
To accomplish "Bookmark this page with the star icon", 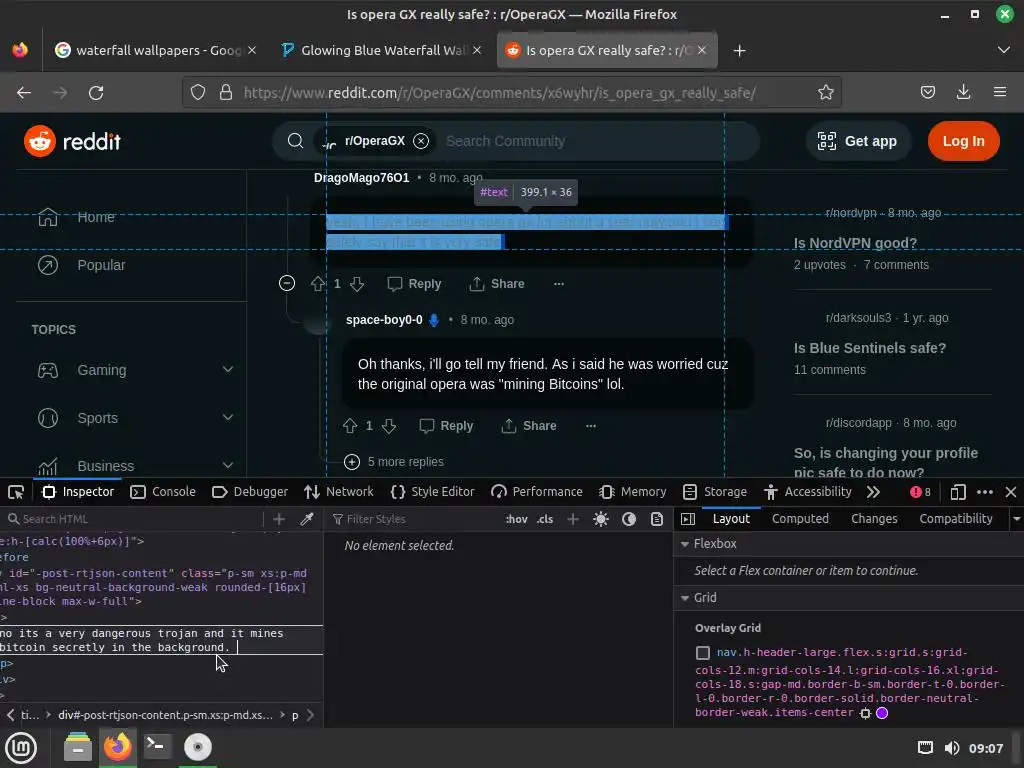I will [x=825, y=93].
